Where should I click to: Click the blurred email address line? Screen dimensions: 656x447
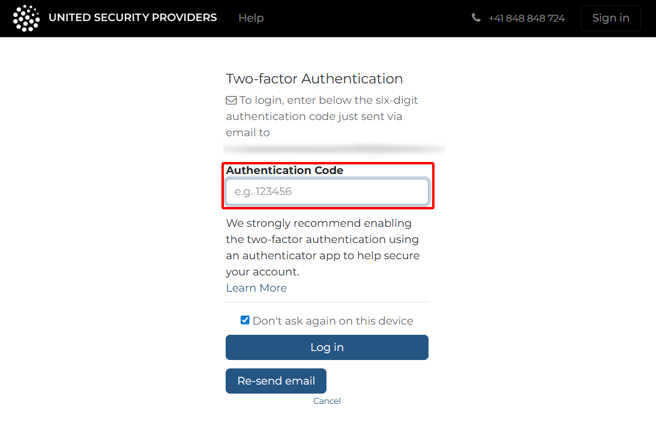click(335, 149)
